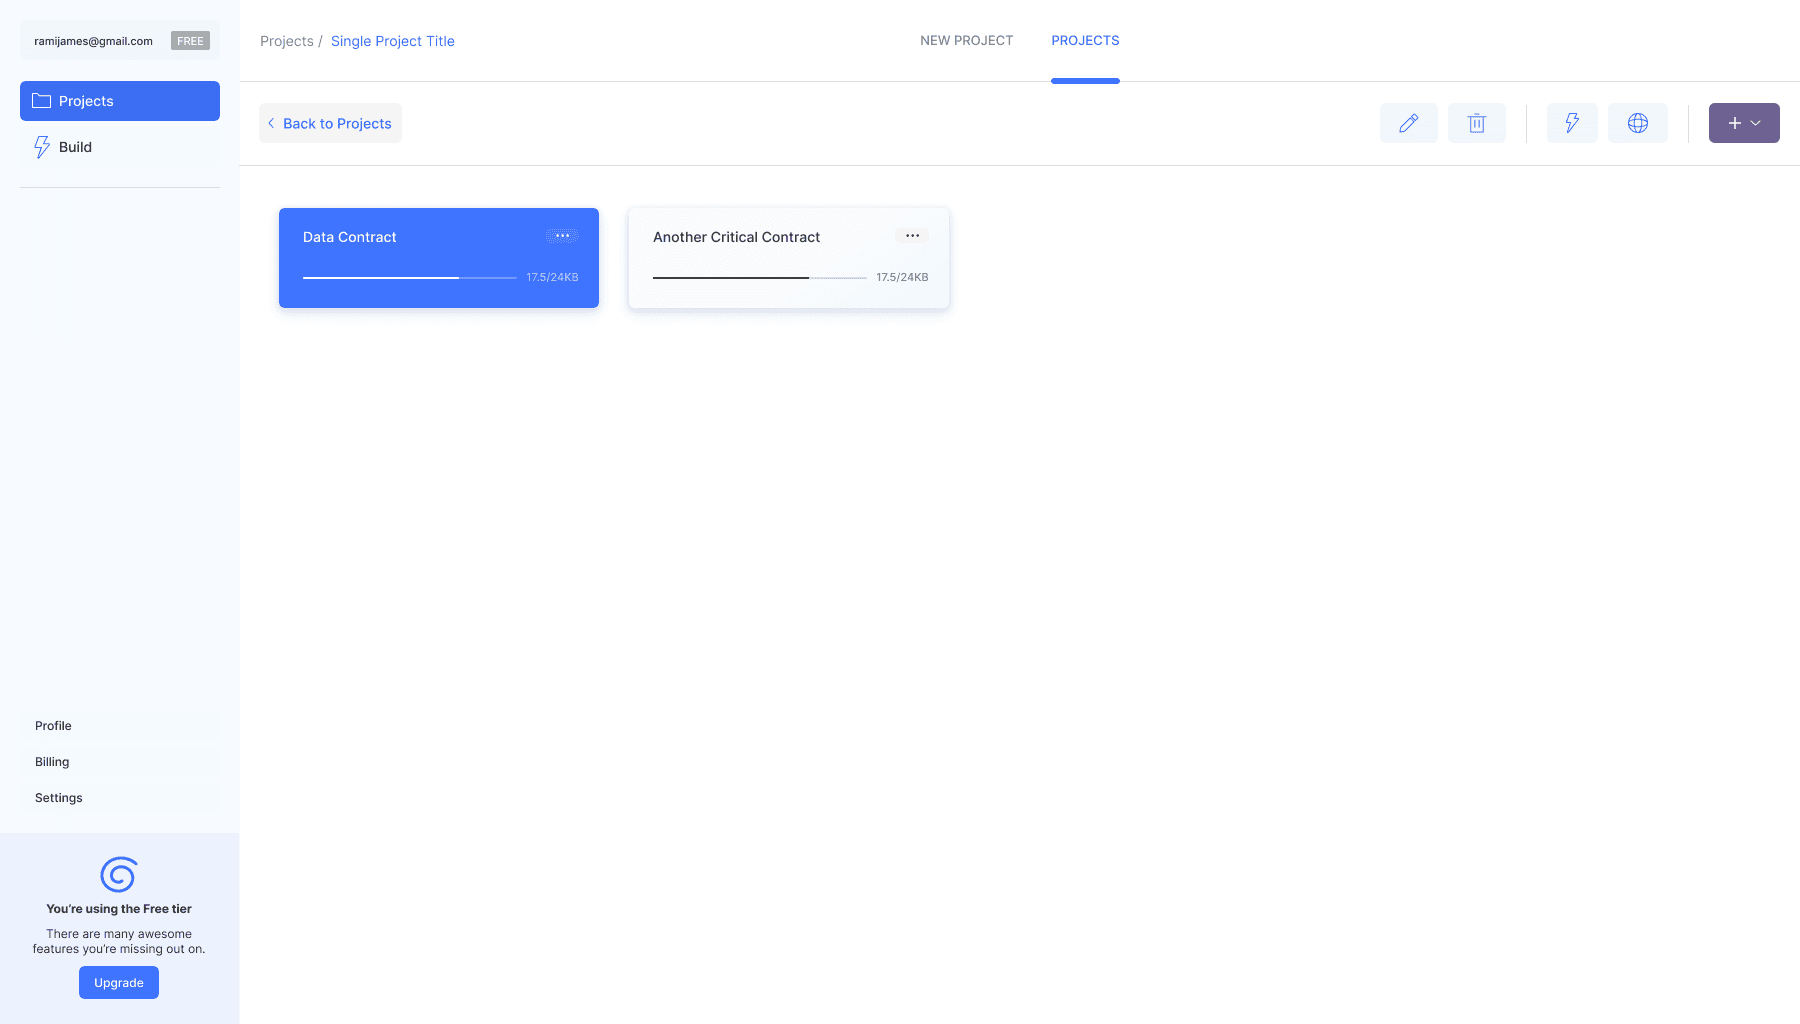This screenshot has height=1024, width=1800.
Task: Switch to the PROJECTS tab
Action: pyautogui.click(x=1085, y=40)
